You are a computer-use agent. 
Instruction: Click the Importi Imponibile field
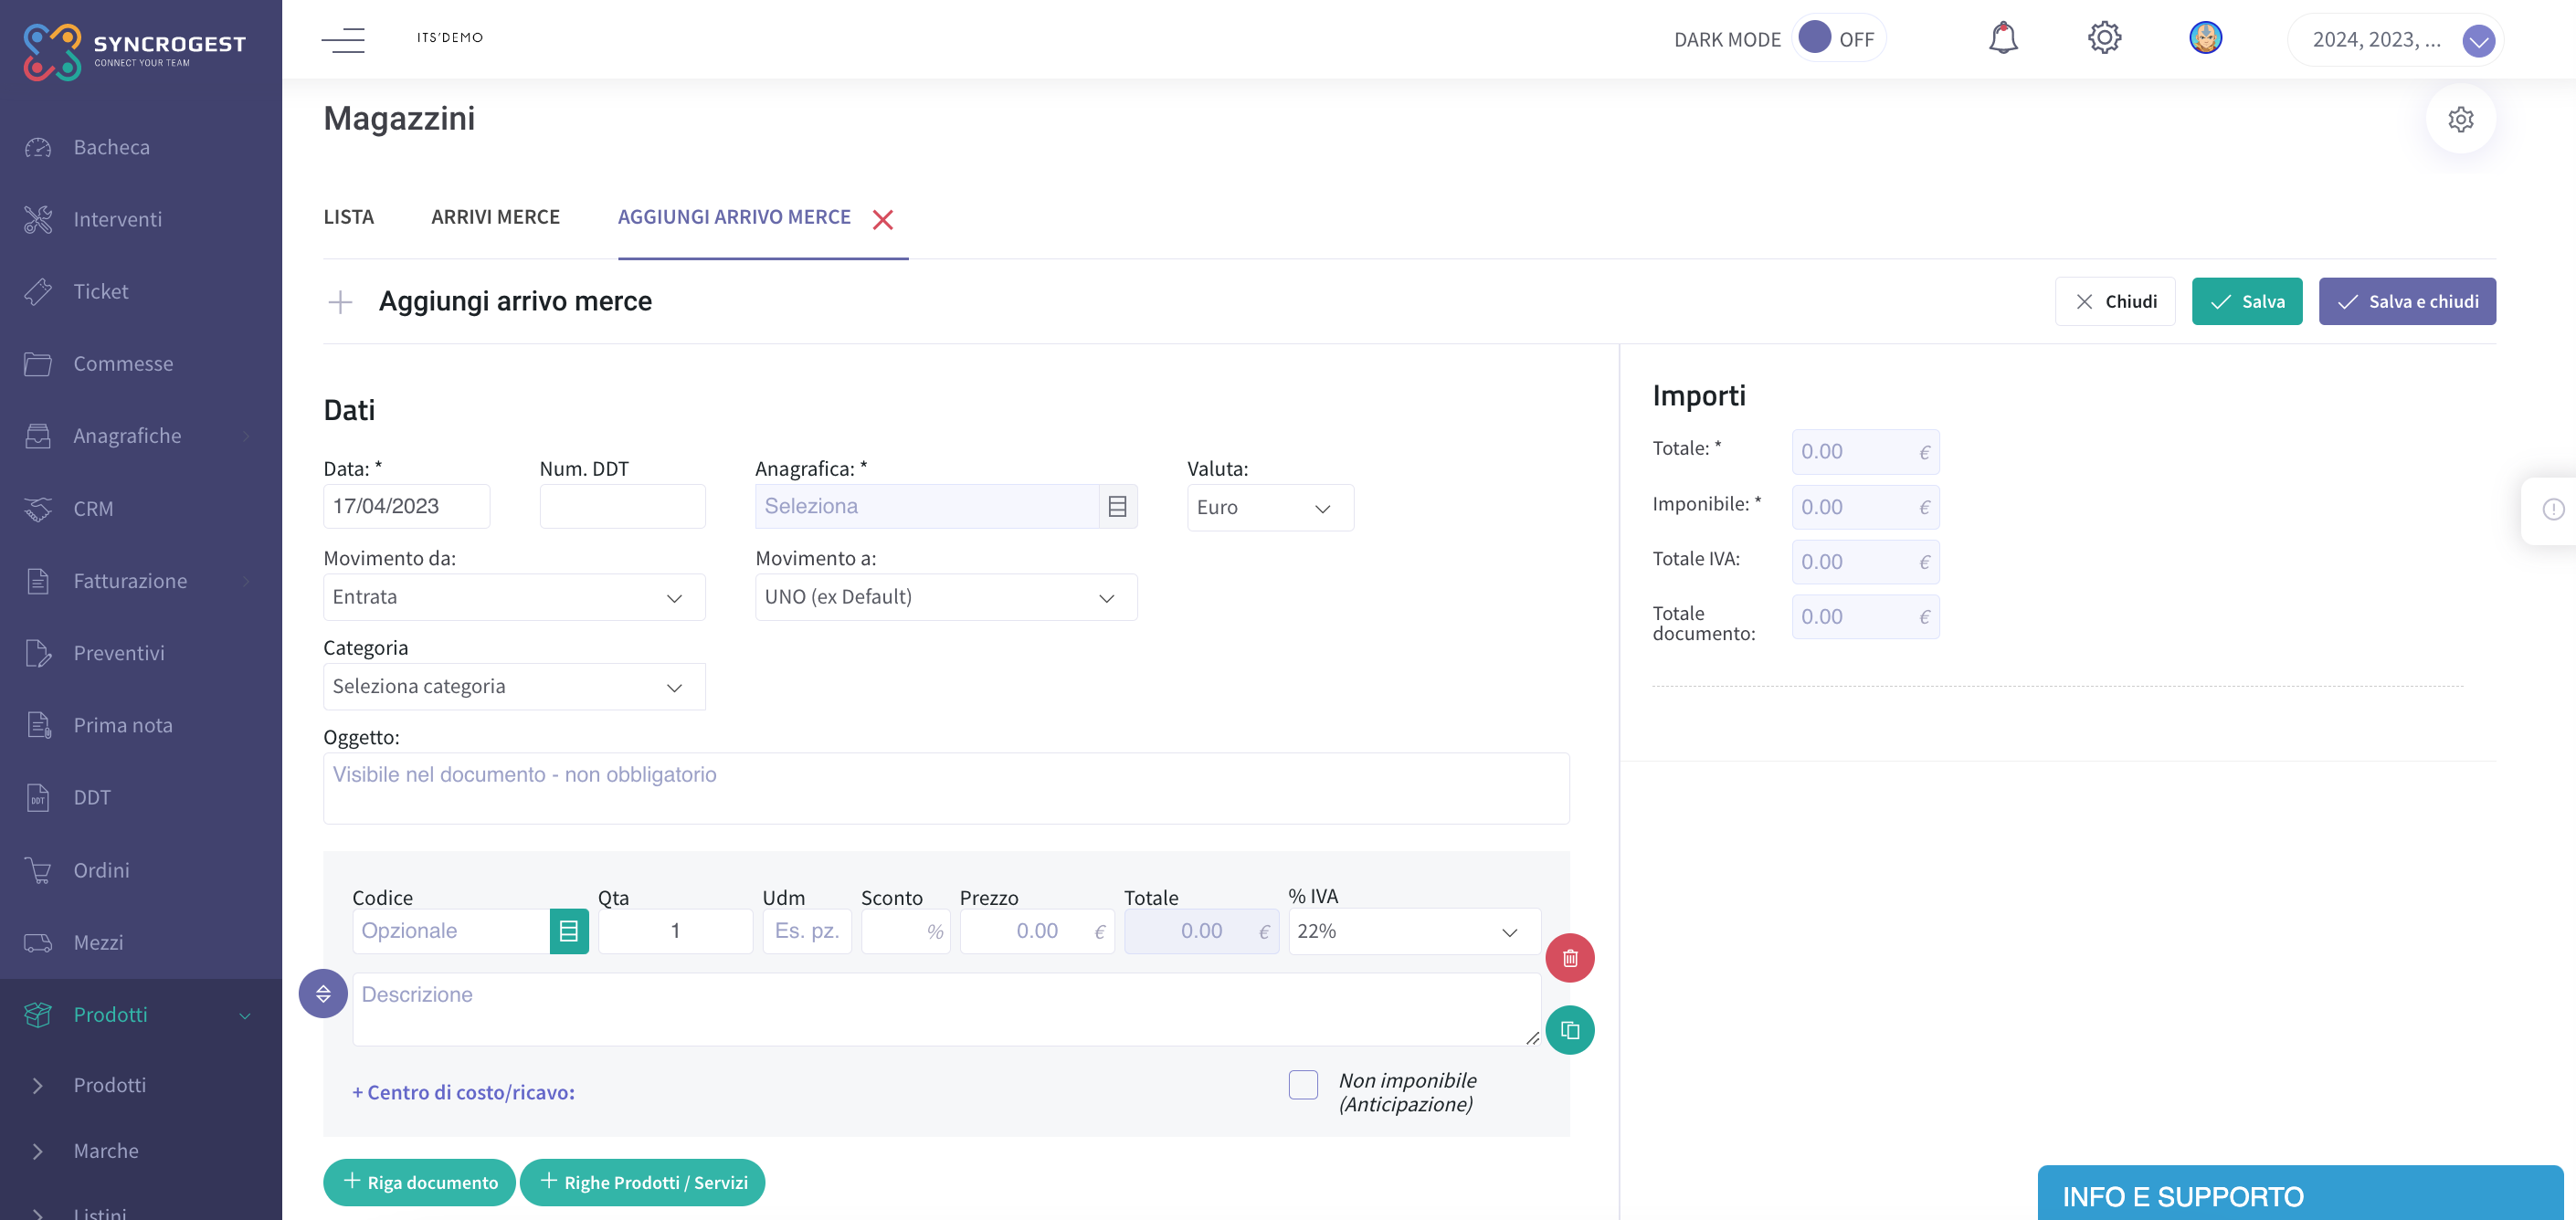click(1865, 508)
